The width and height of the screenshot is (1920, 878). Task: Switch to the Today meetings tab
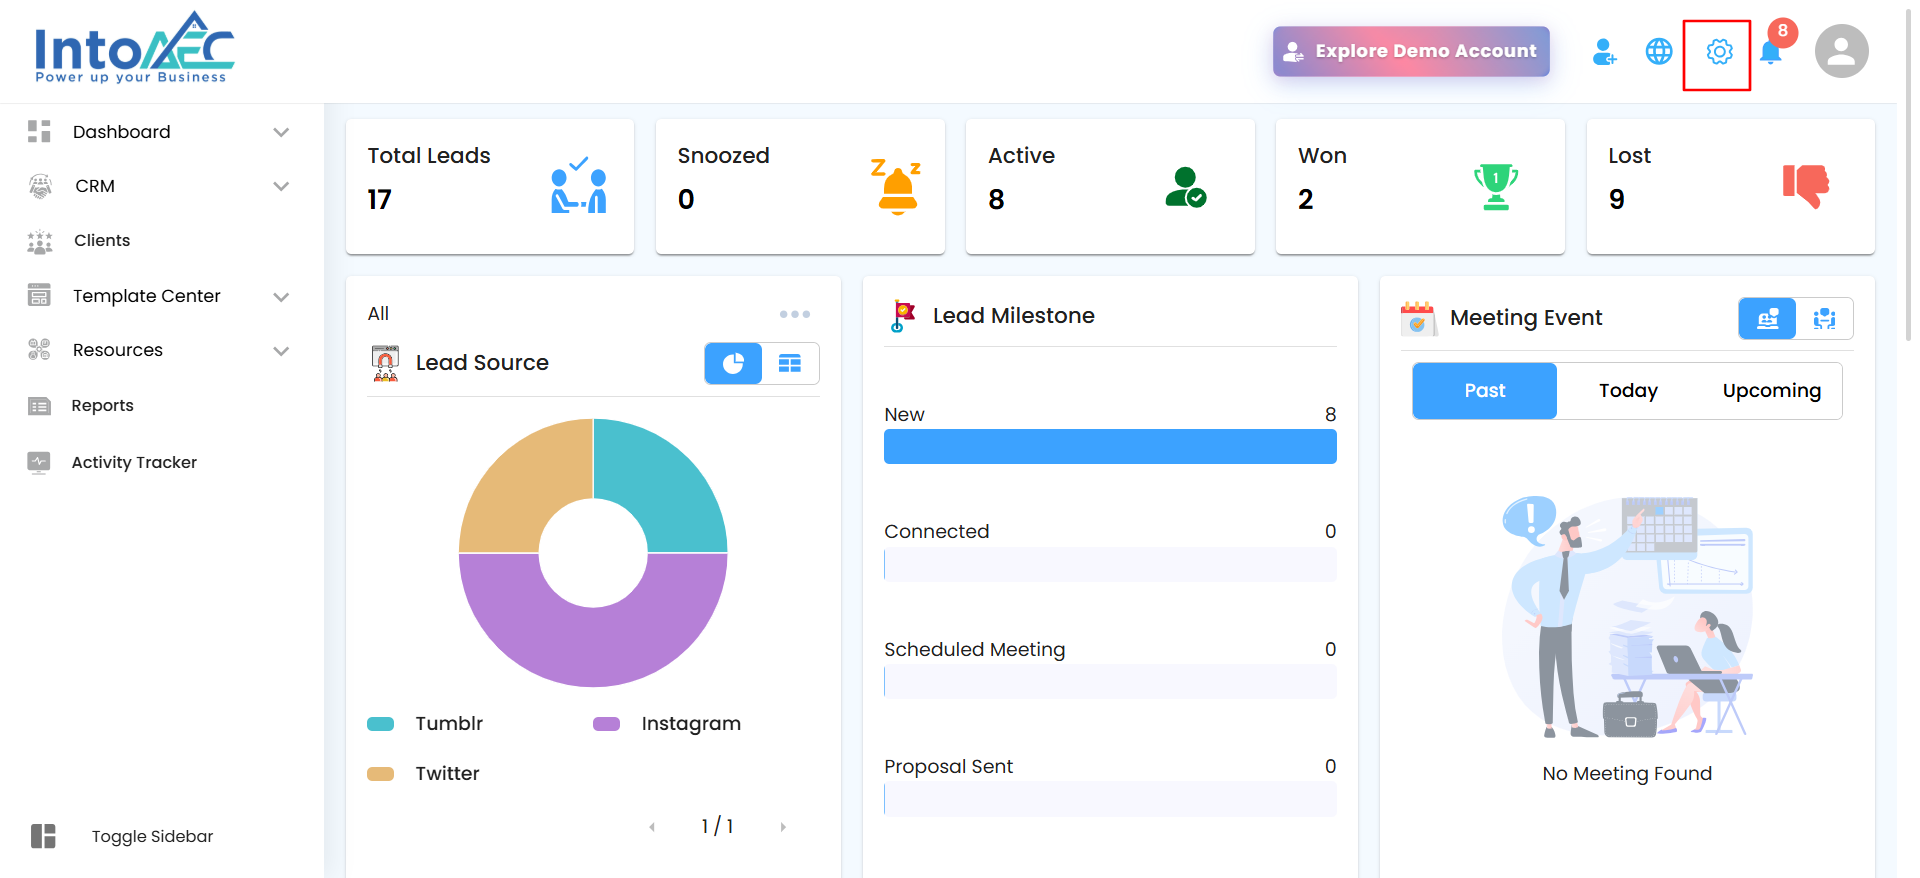pos(1628,391)
